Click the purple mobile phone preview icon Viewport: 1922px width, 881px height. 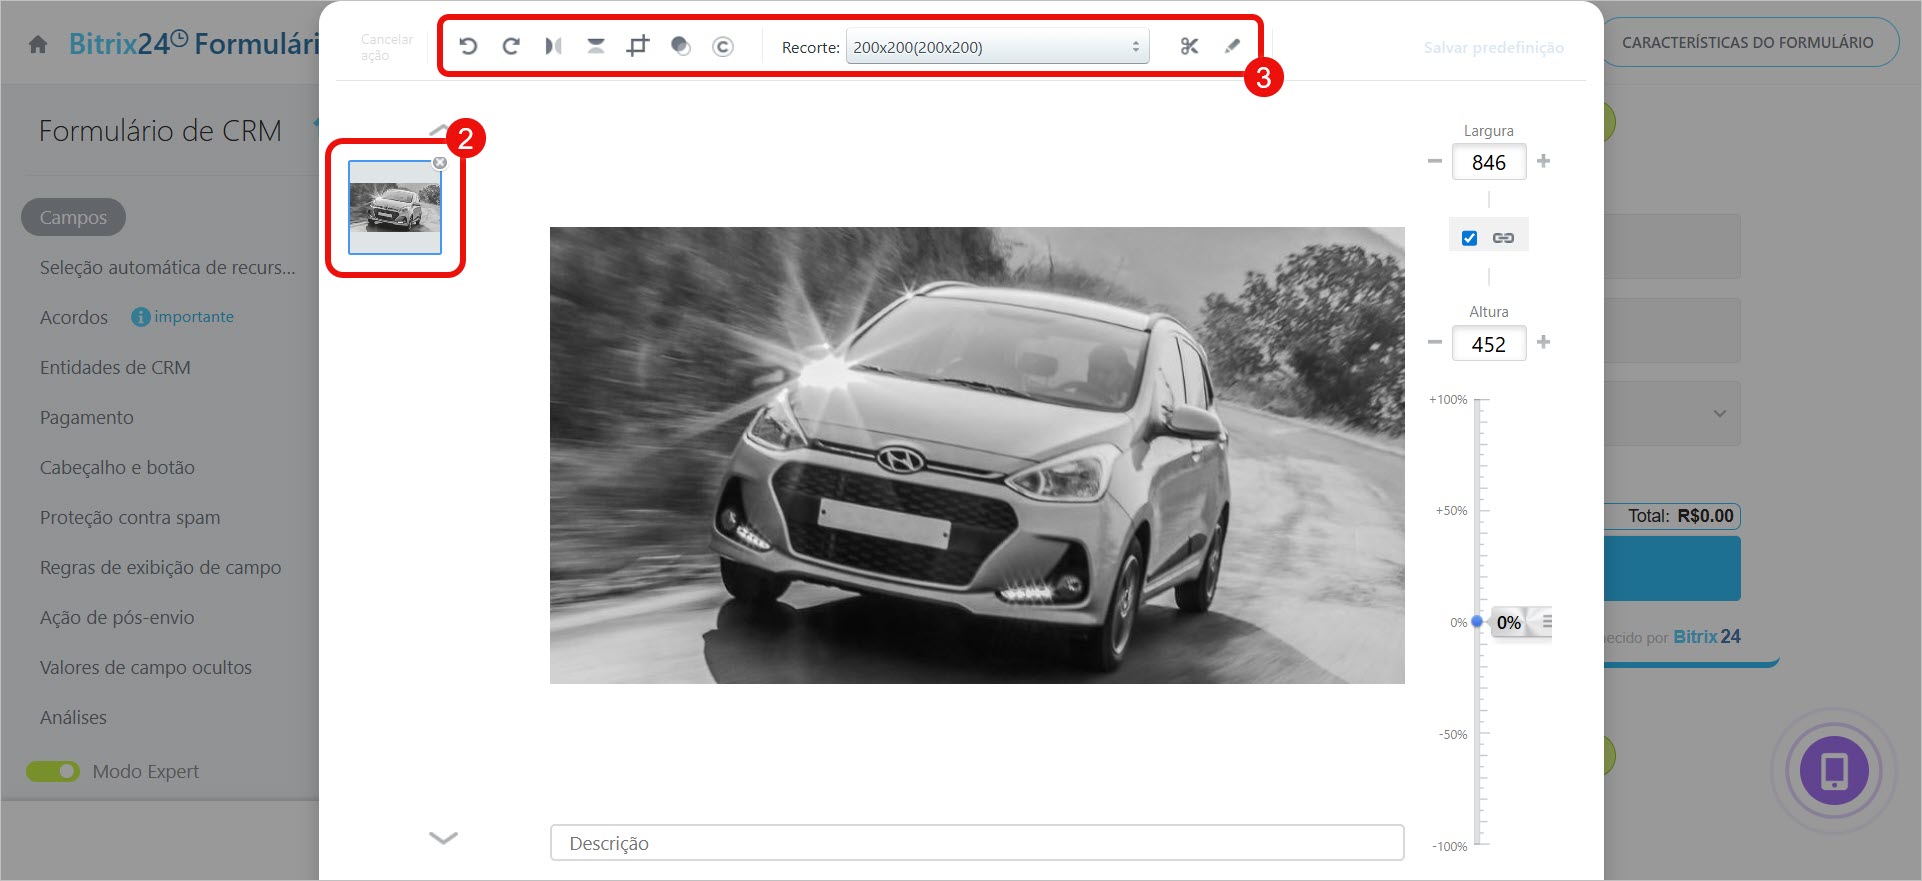pyautogui.click(x=1834, y=770)
